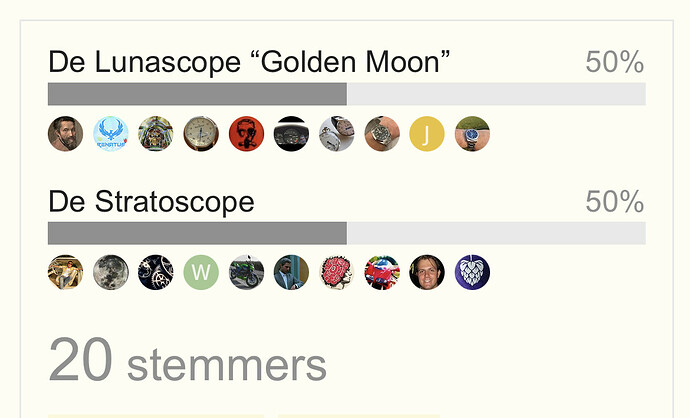Select the purple hop cone avatar
Screen dimensions: 690x418
point(472,272)
